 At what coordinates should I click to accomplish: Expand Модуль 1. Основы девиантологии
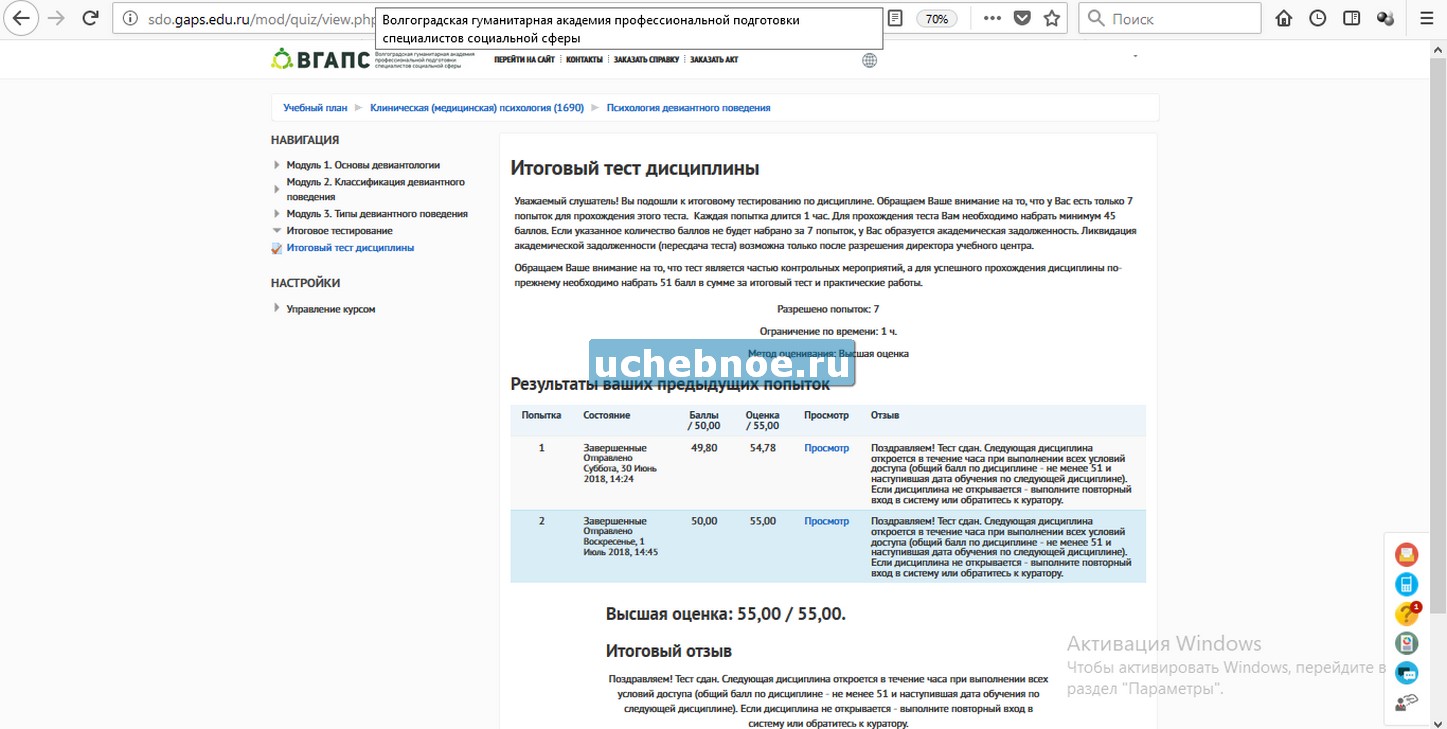click(277, 165)
